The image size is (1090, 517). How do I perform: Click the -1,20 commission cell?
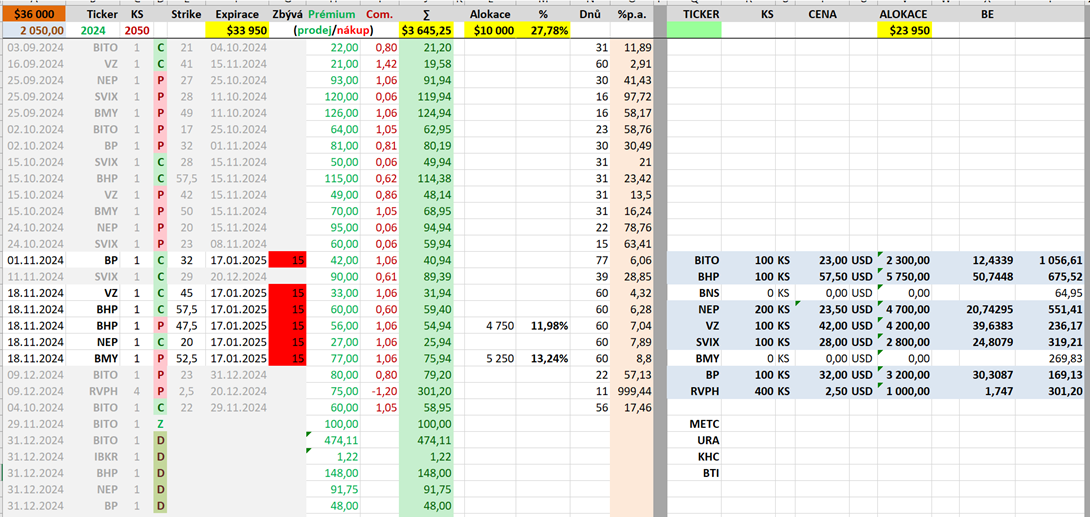coord(384,391)
